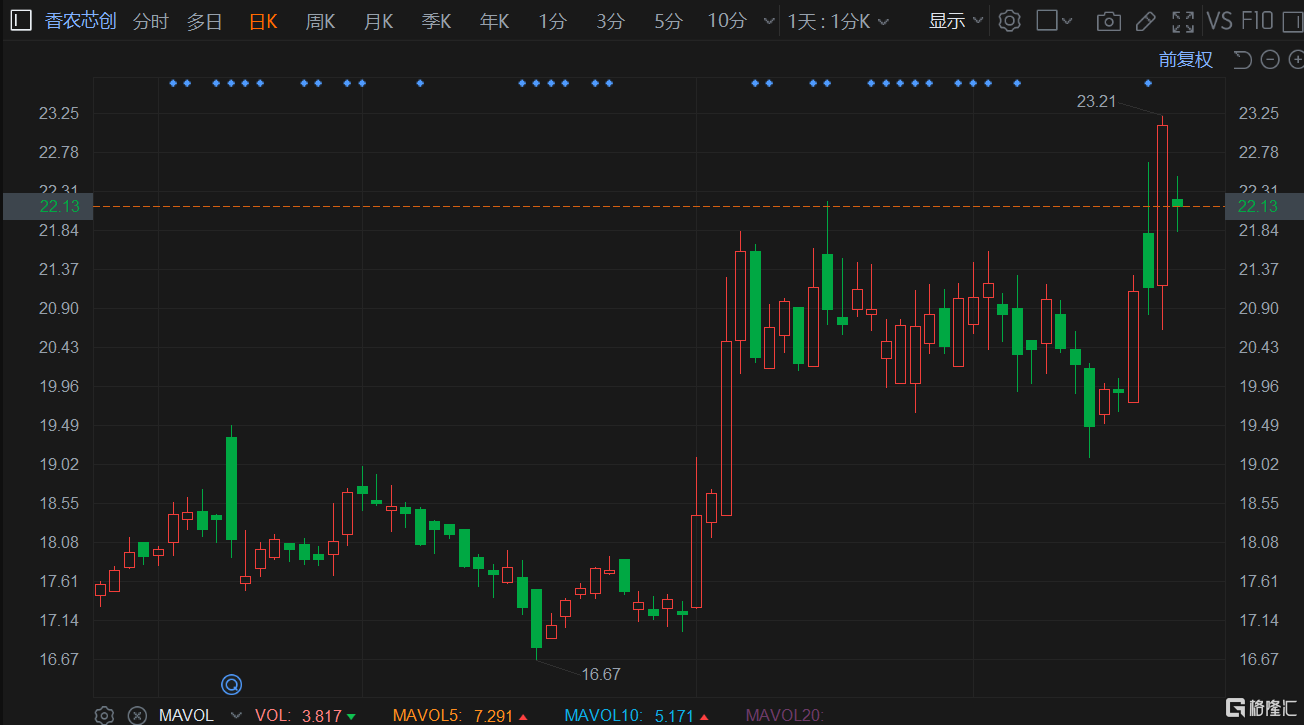Switch to the 多日 tab
This screenshot has width=1304, height=725.
coord(204,21)
